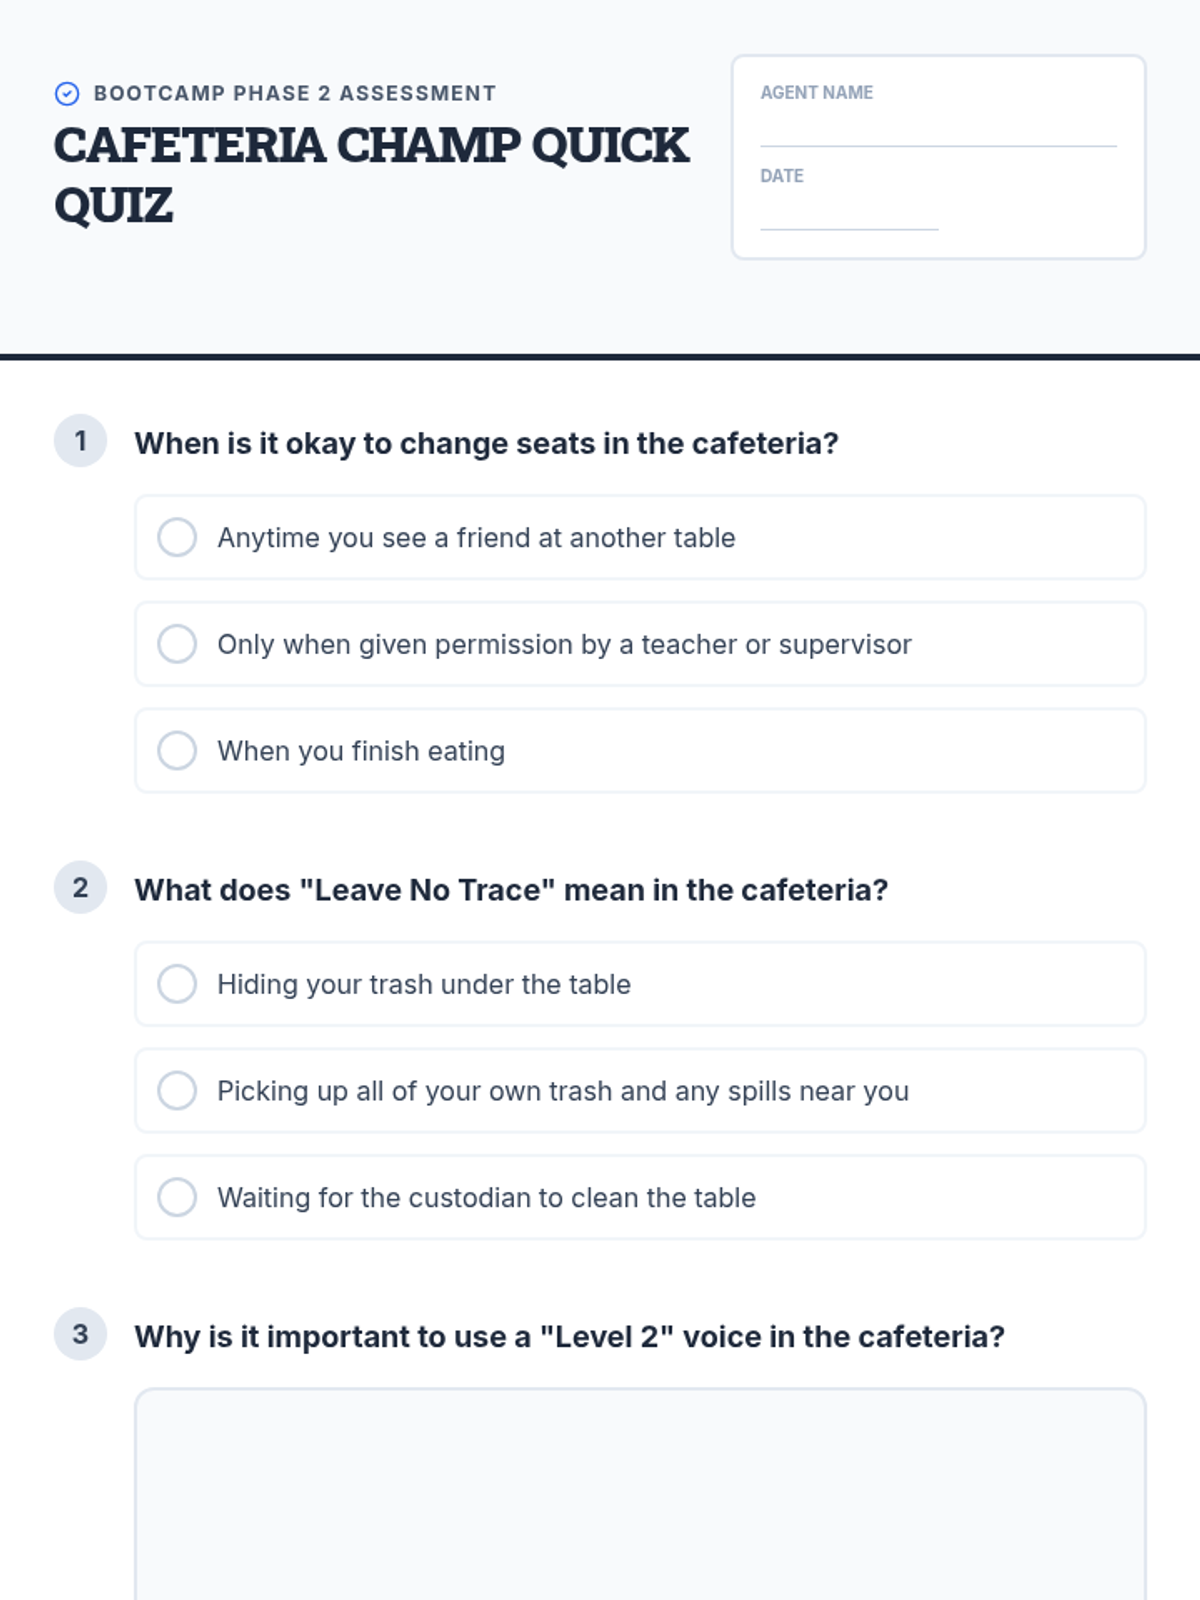Click the "Level 2" voice question text
The image size is (1200, 1600).
569,1337
